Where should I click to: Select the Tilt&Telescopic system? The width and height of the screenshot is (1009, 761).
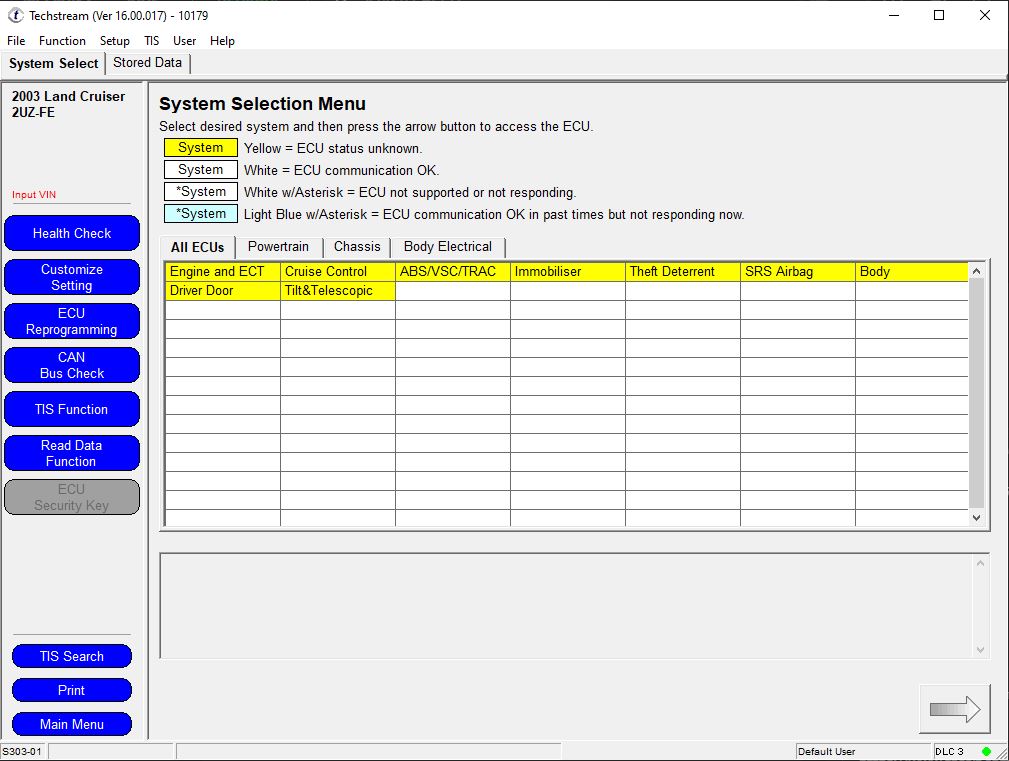coord(338,291)
